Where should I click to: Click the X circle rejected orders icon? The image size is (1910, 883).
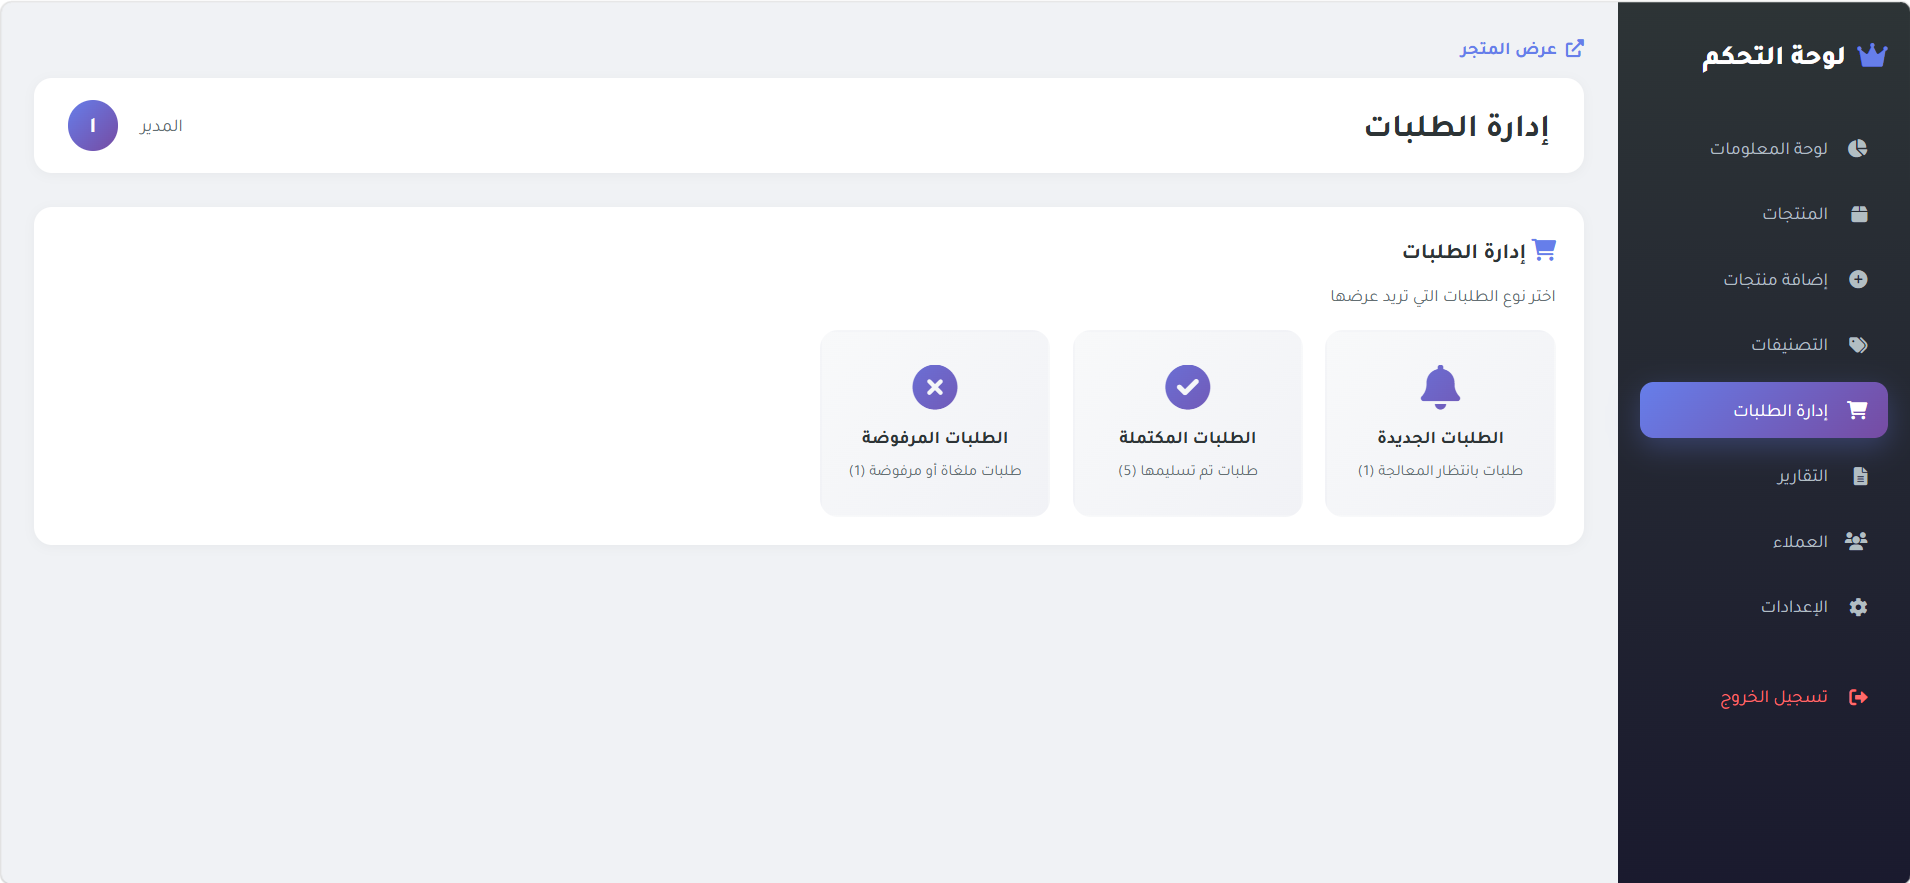[x=935, y=387]
